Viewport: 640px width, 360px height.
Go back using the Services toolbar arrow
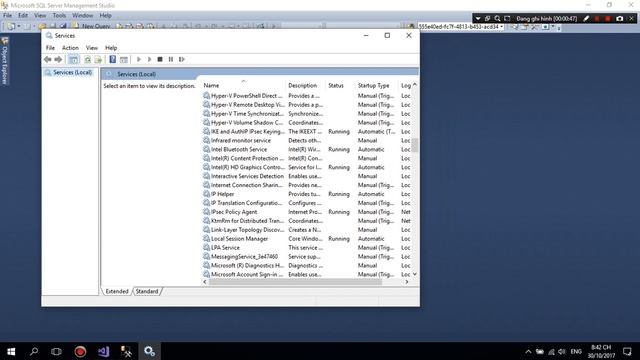coord(48,60)
